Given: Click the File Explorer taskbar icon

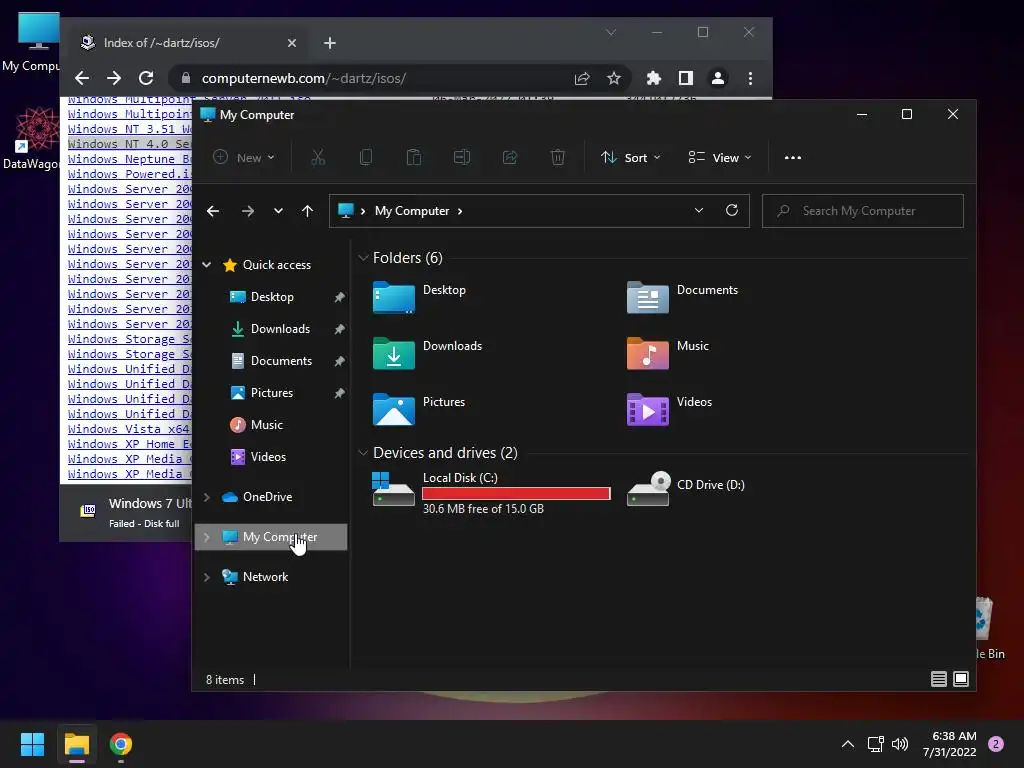Looking at the screenshot, I should tap(77, 744).
